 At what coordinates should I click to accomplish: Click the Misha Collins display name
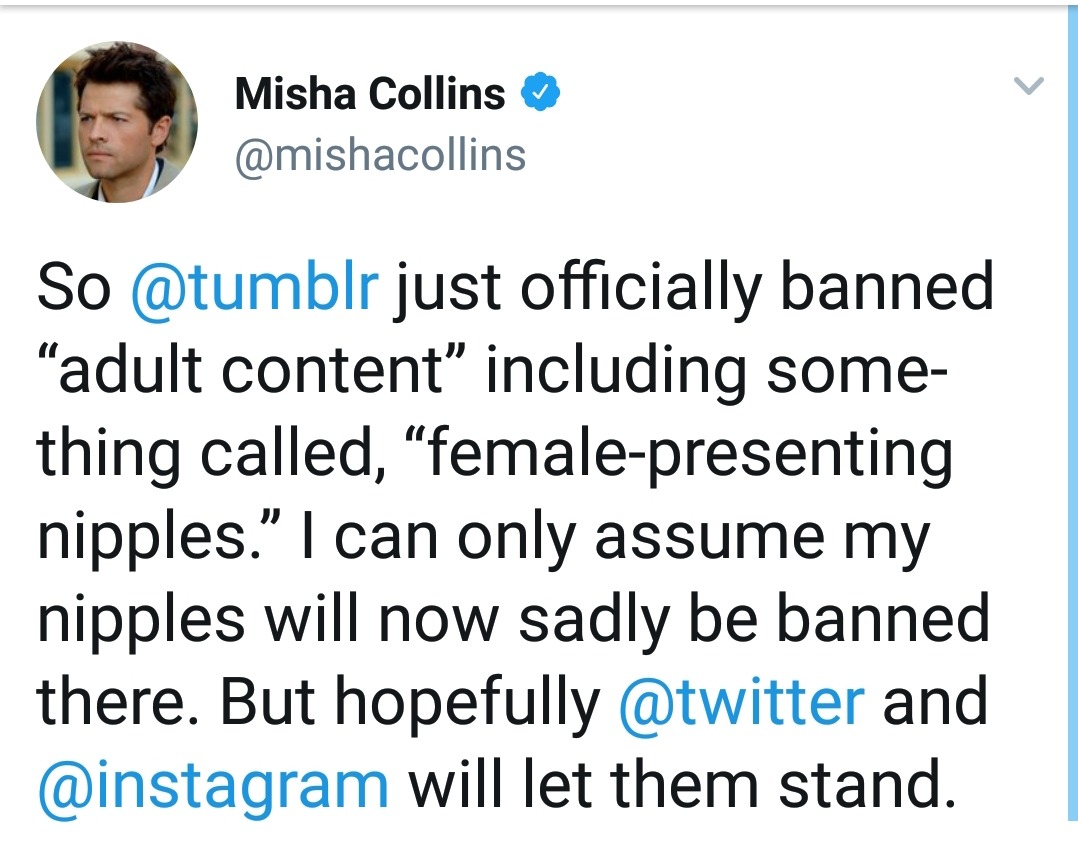point(370,95)
